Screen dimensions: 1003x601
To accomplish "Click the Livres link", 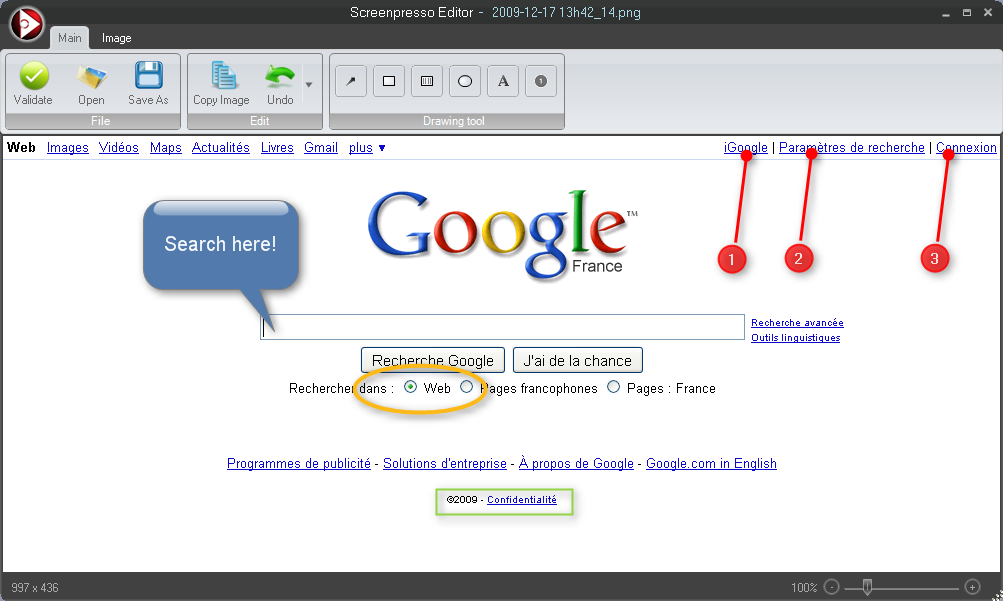I will click(277, 148).
